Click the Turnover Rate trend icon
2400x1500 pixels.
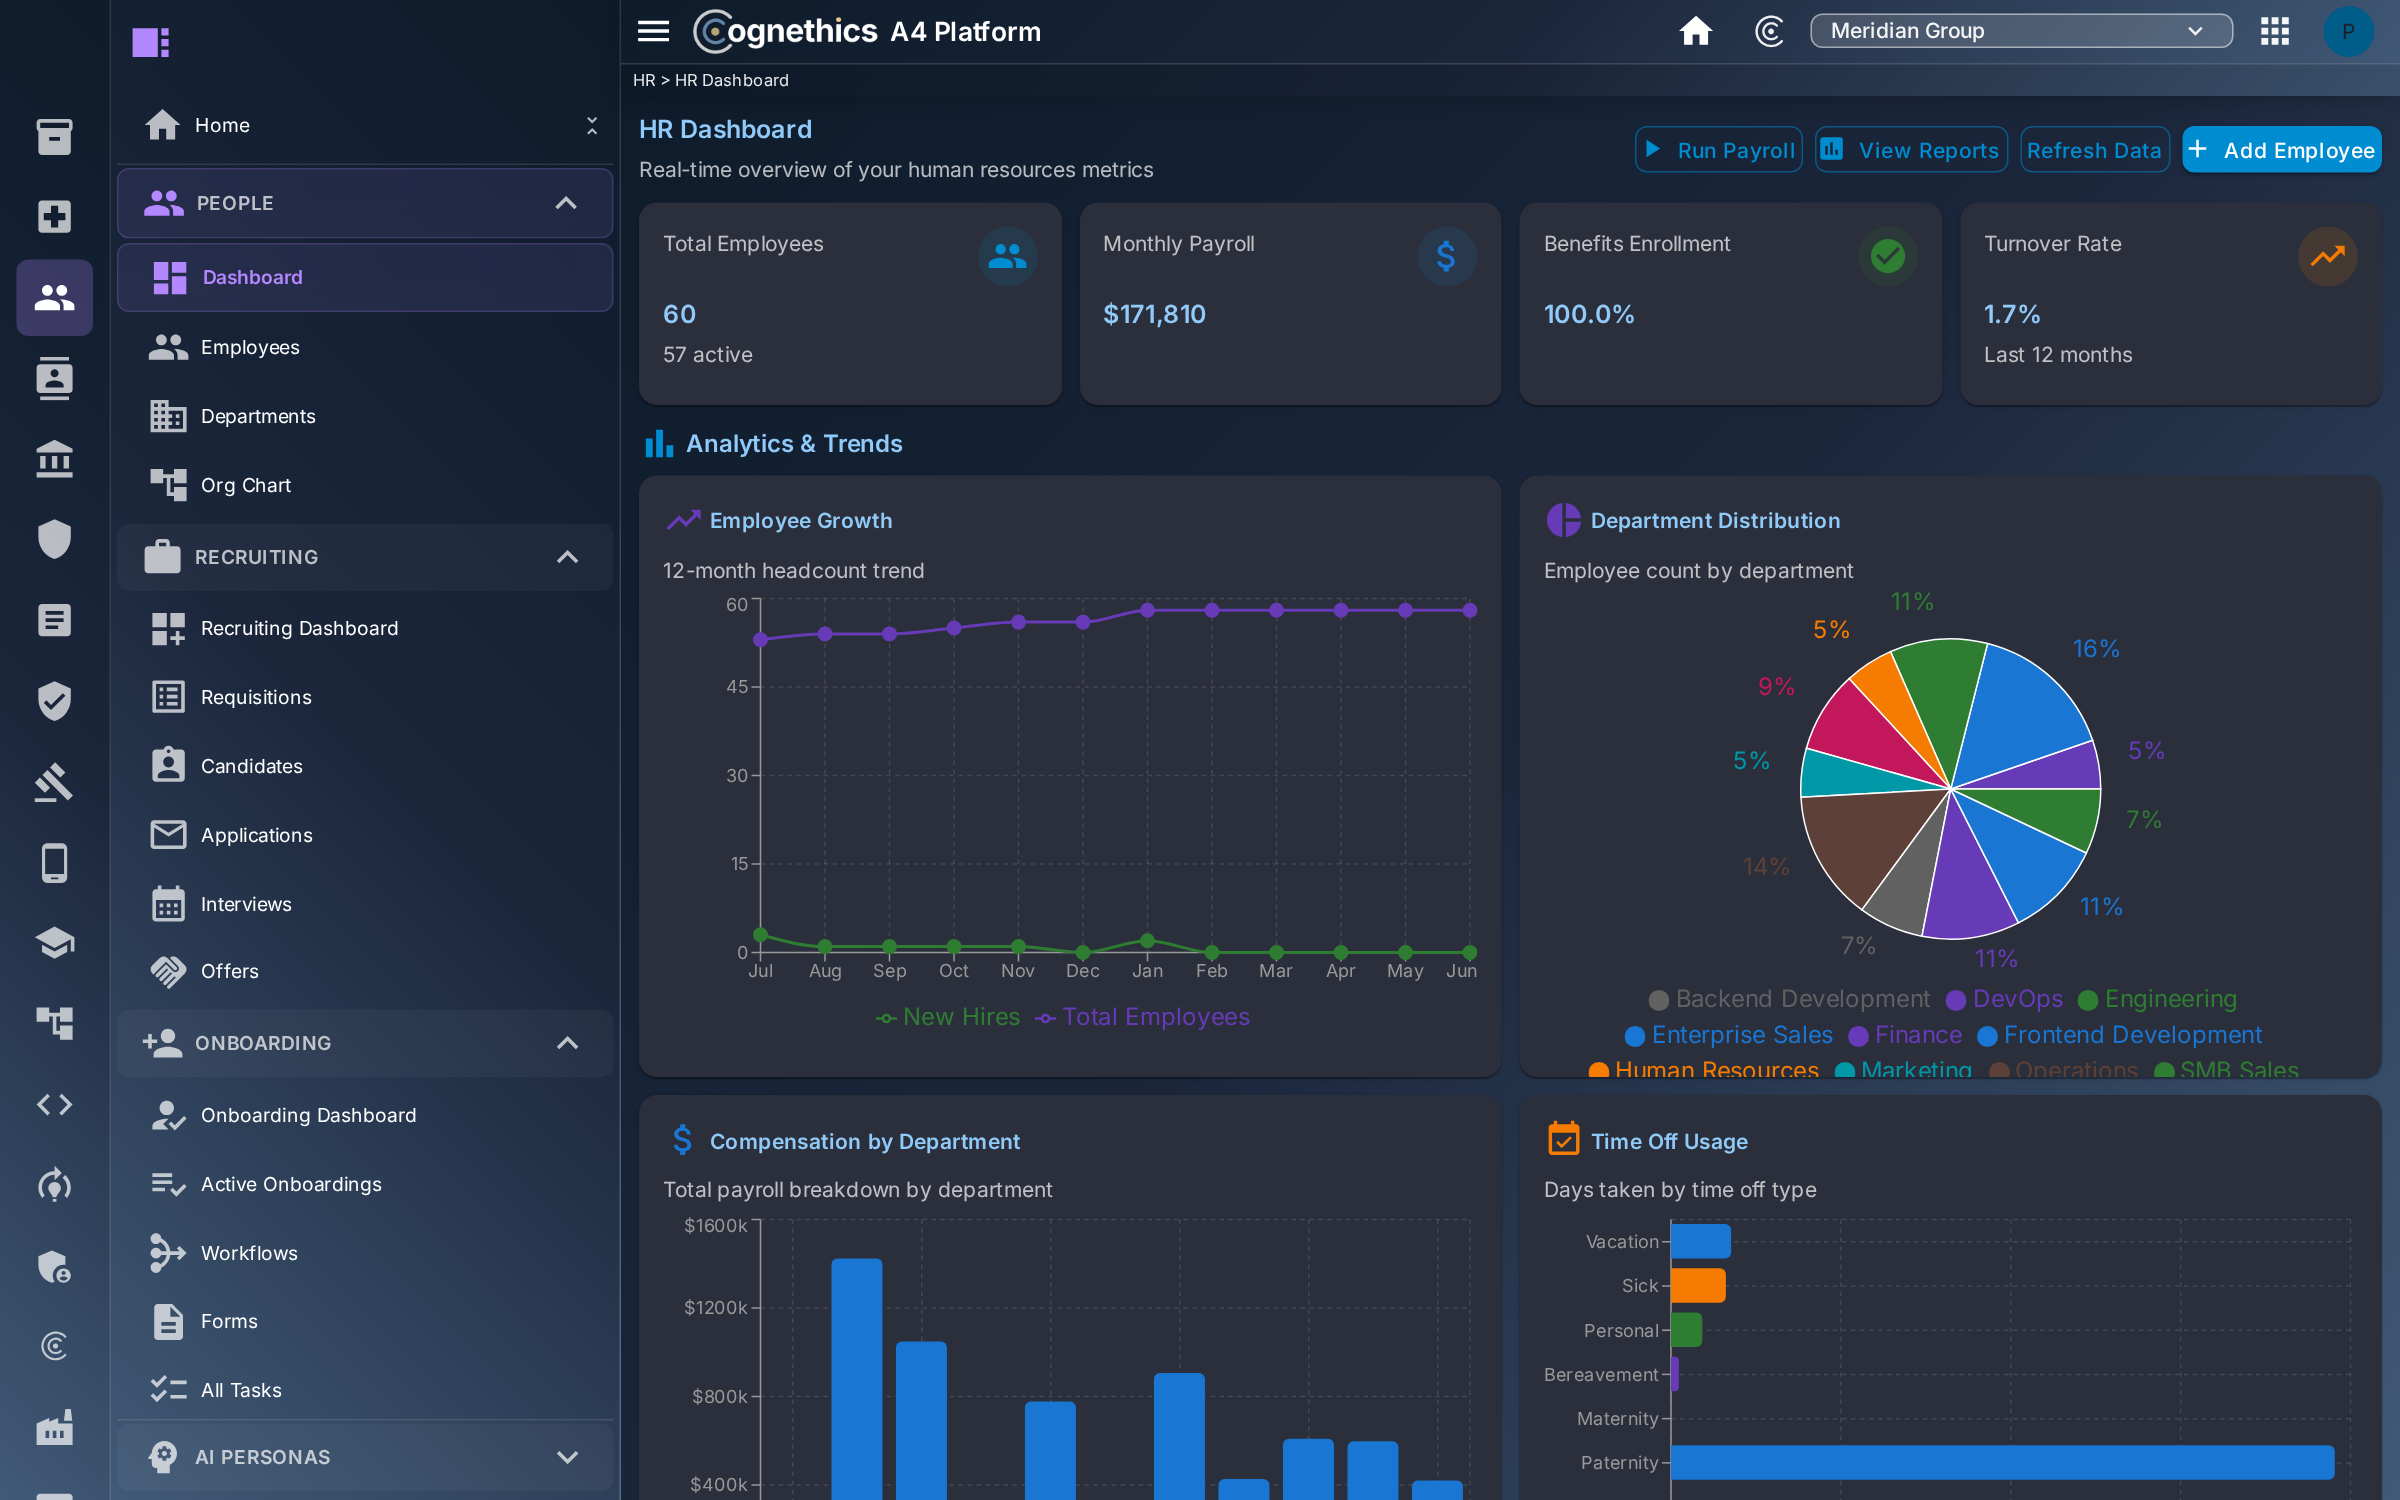pos(2327,257)
